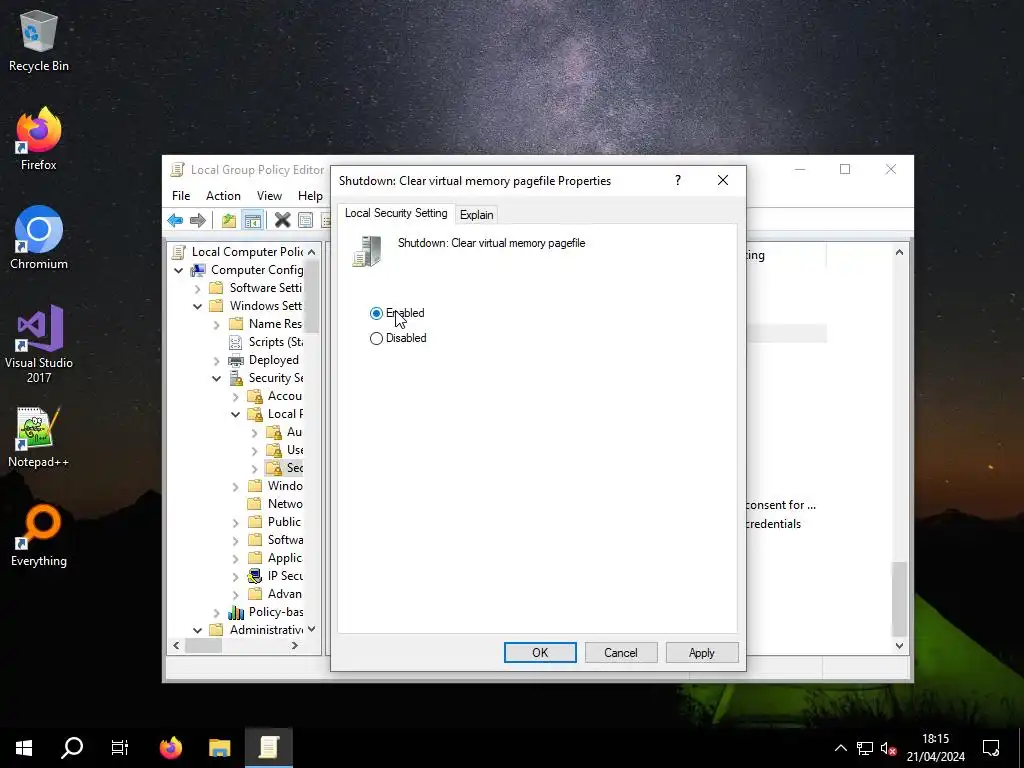Open the File menu in Group Policy Editor

pyautogui.click(x=181, y=196)
